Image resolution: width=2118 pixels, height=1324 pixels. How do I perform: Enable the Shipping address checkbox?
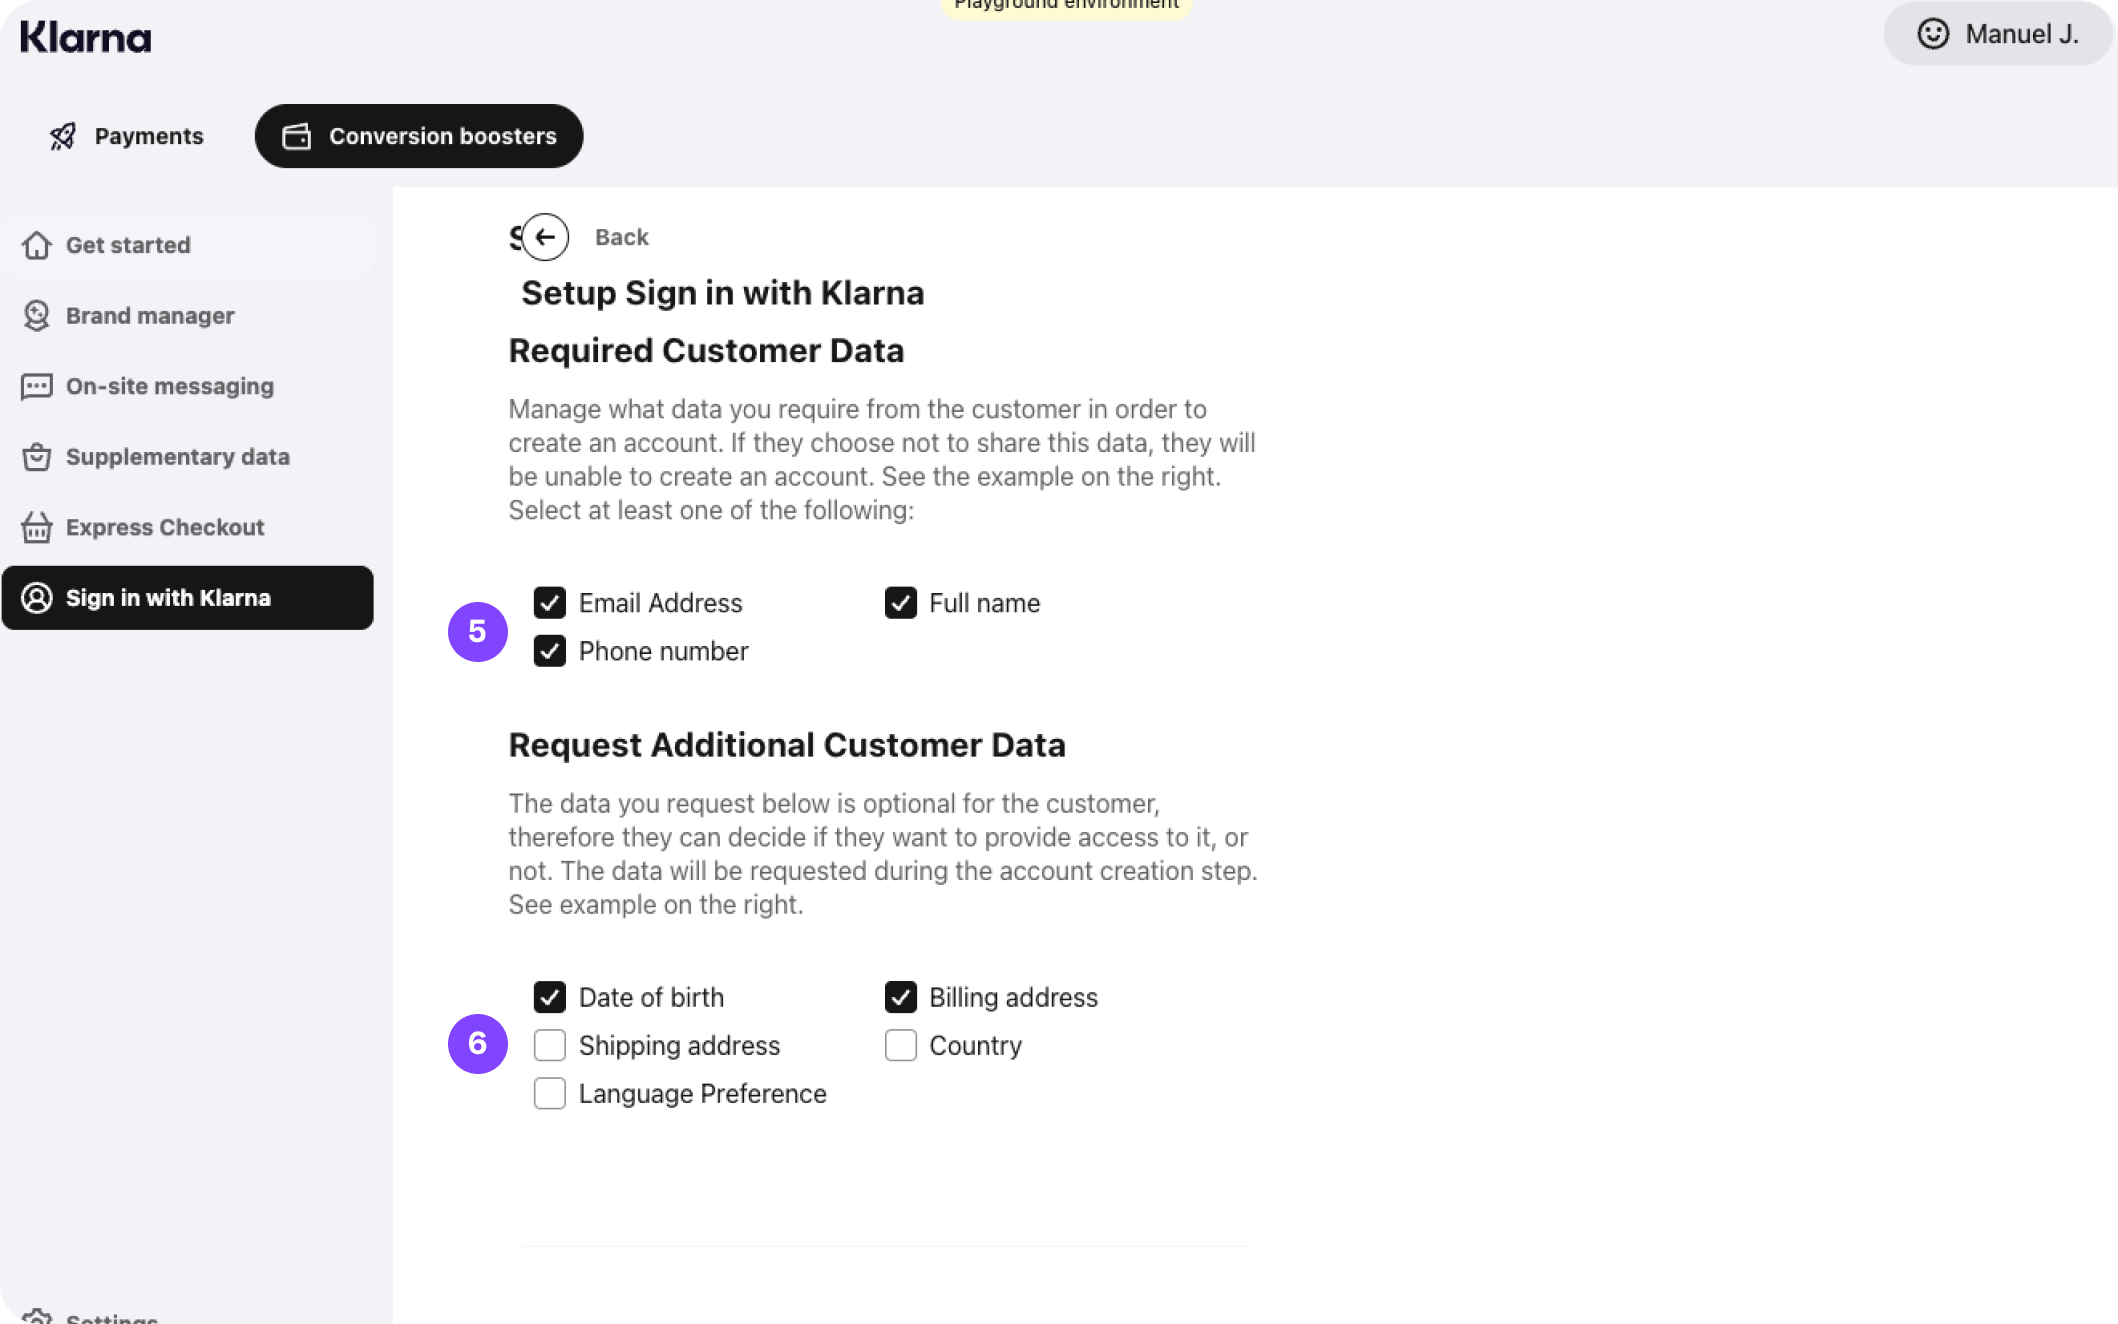point(550,1045)
